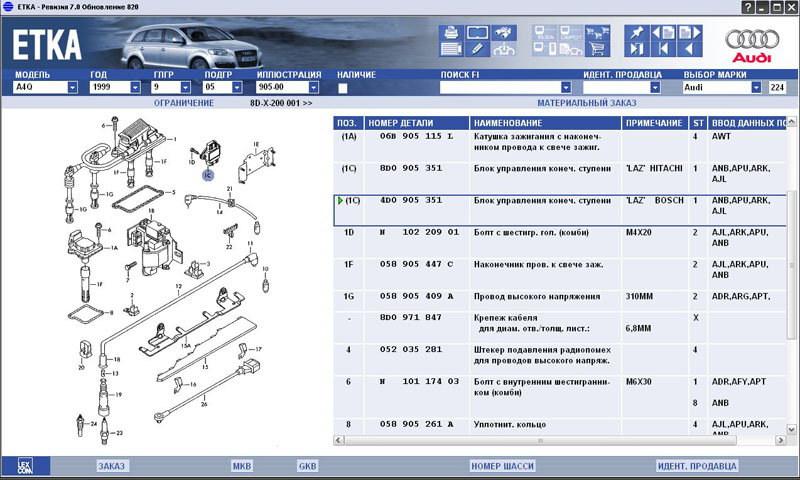This screenshot has width=800, height=480.
Task: Click the pencil edit icon
Action: (x=477, y=49)
